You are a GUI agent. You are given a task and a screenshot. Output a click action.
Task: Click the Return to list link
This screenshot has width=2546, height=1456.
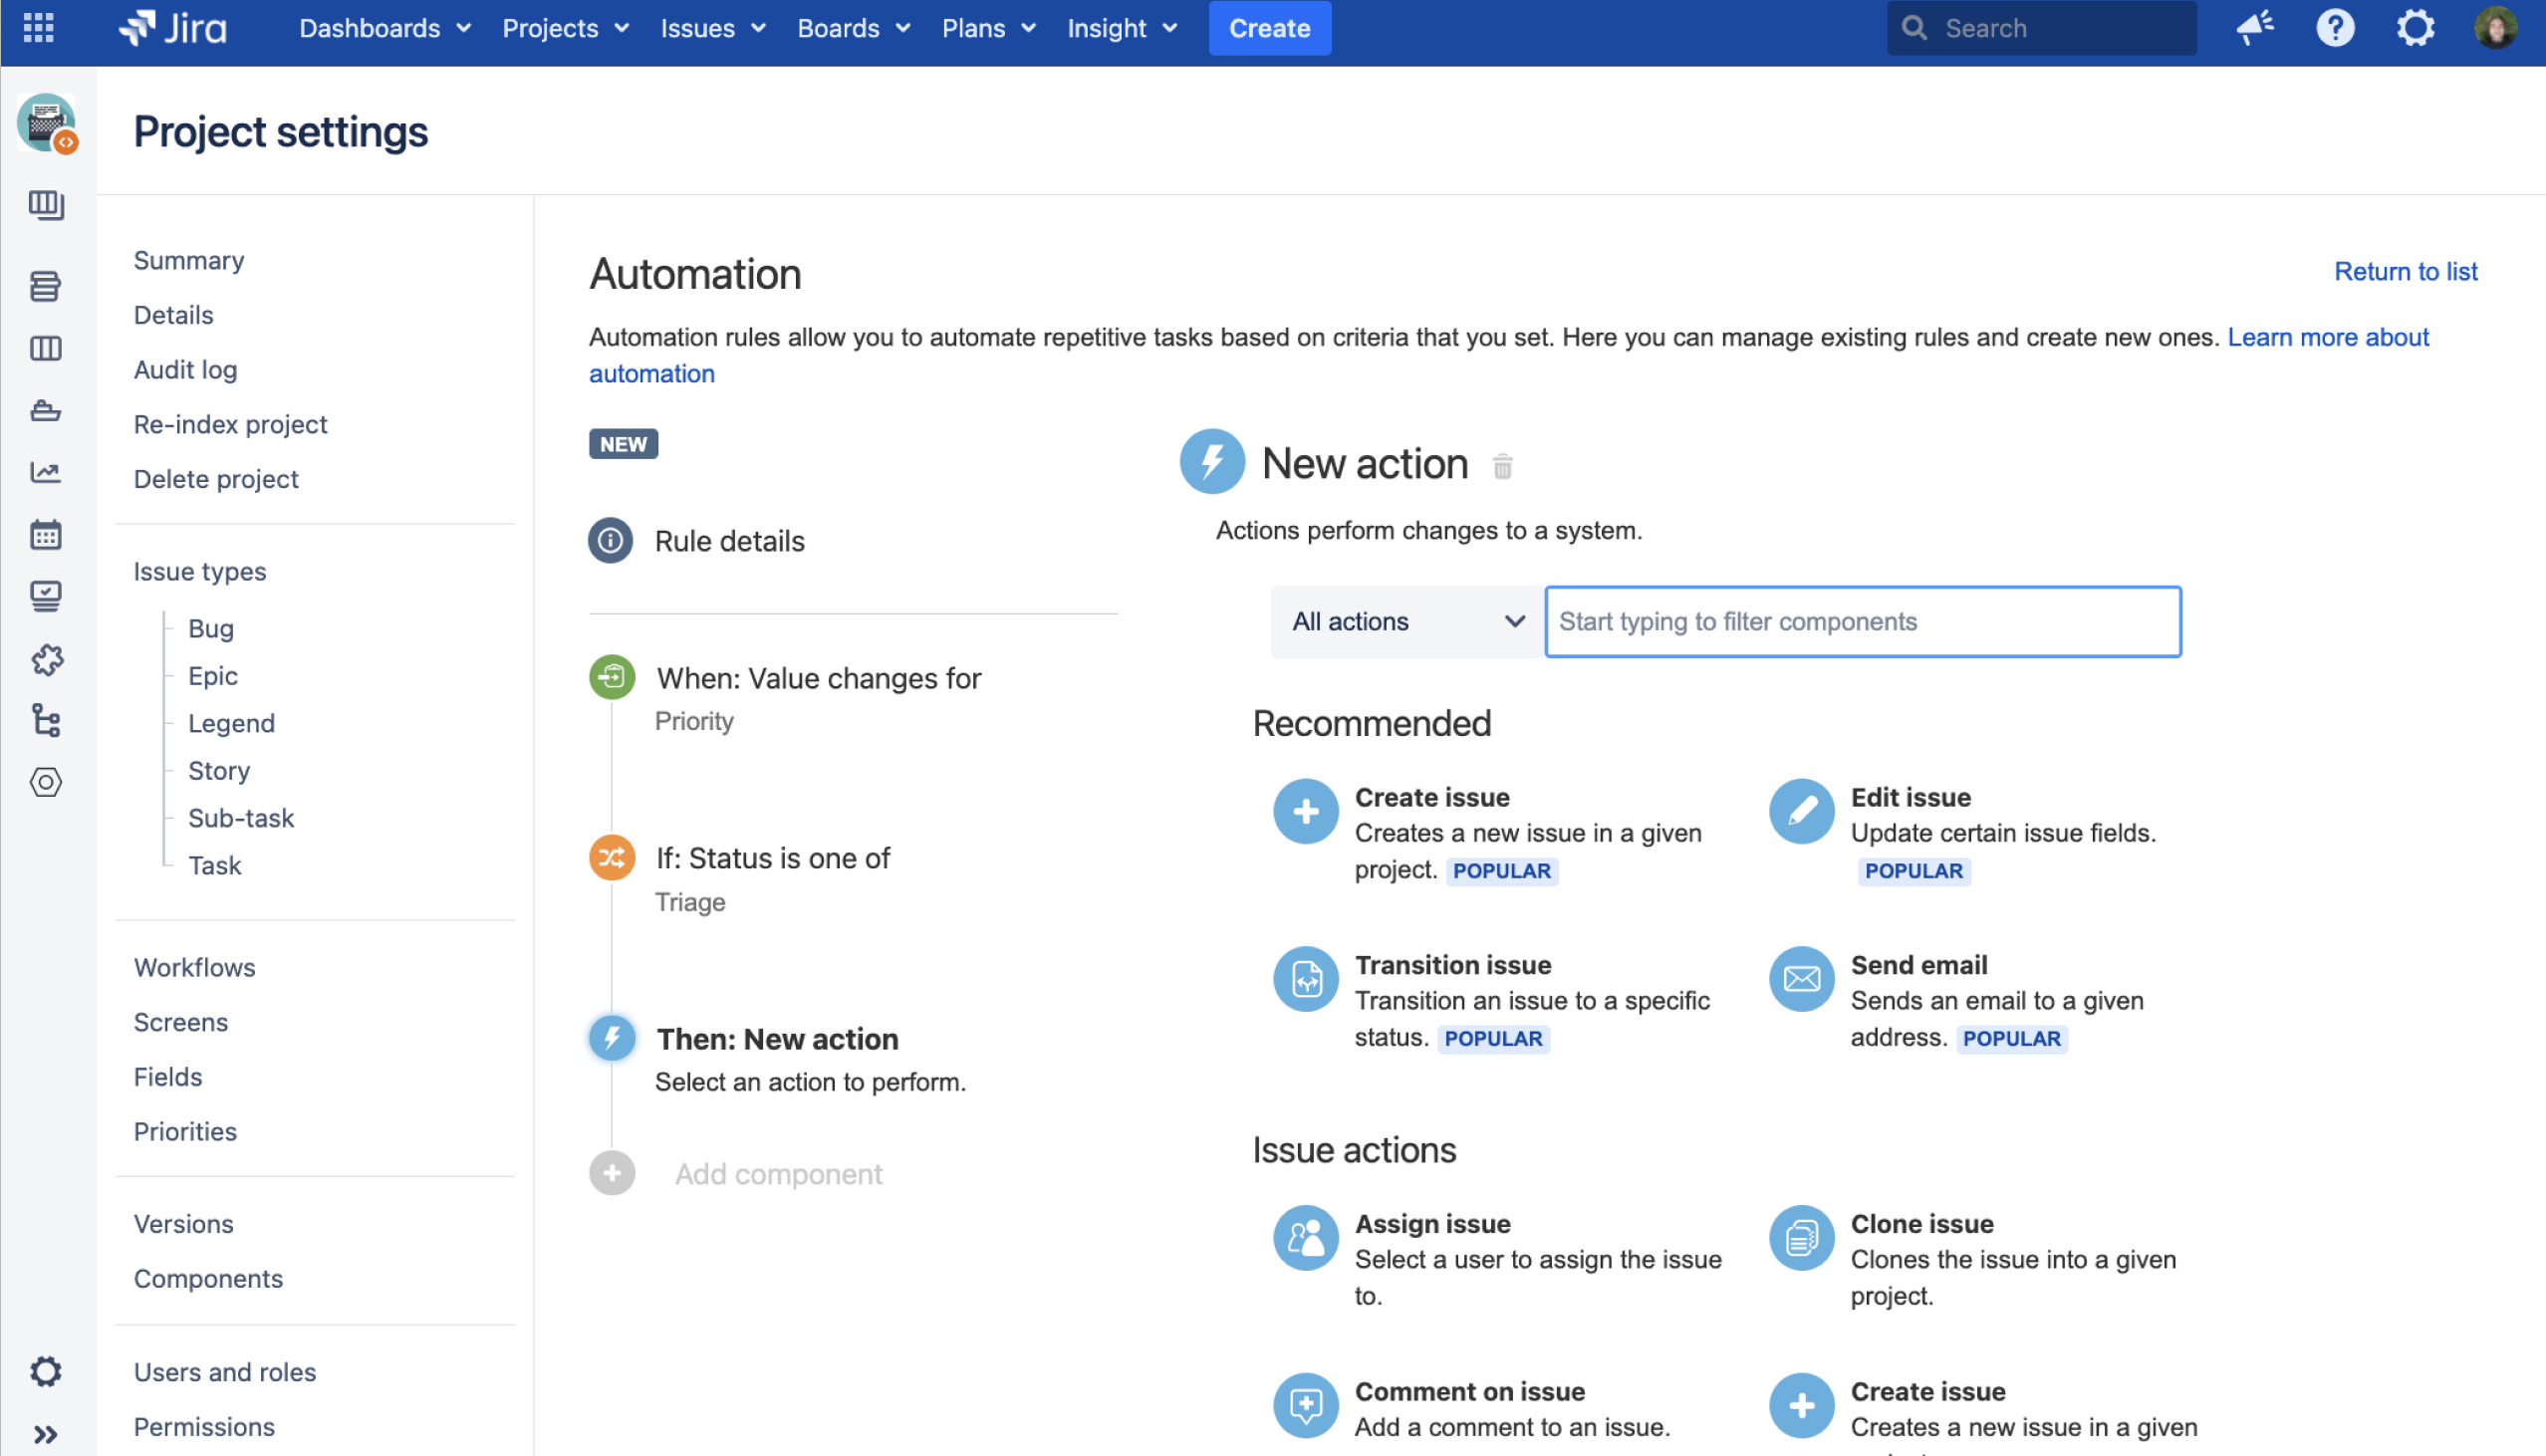[x=2405, y=272]
